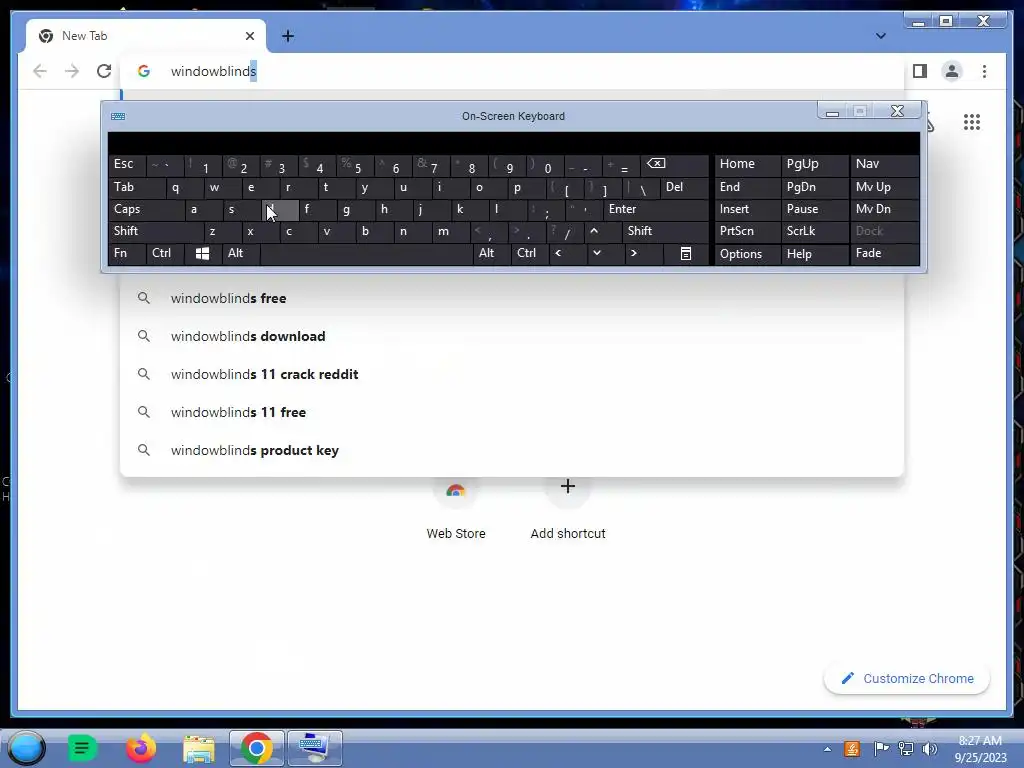Toggle the left Alt key on the keyboard
Image resolution: width=1024 pixels, height=768 pixels.
(x=241, y=253)
